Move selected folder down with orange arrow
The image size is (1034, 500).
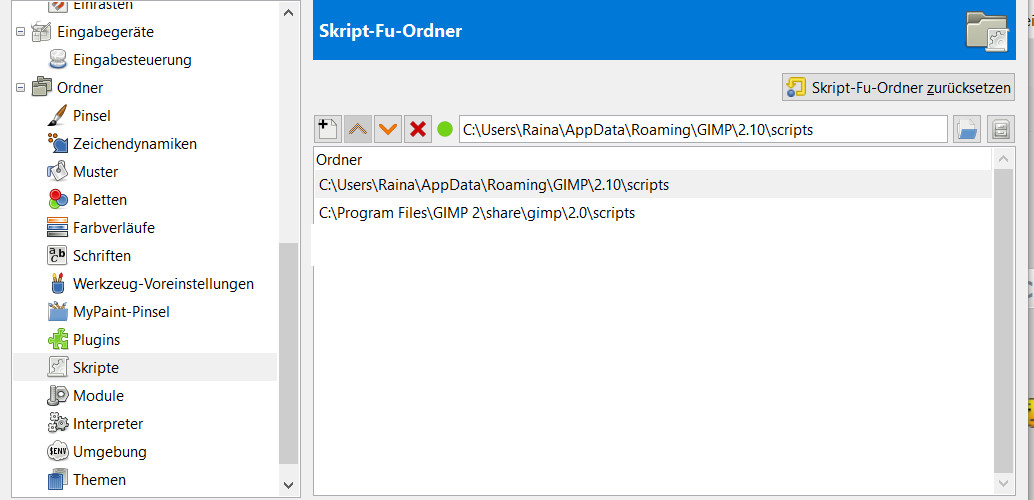coord(388,129)
